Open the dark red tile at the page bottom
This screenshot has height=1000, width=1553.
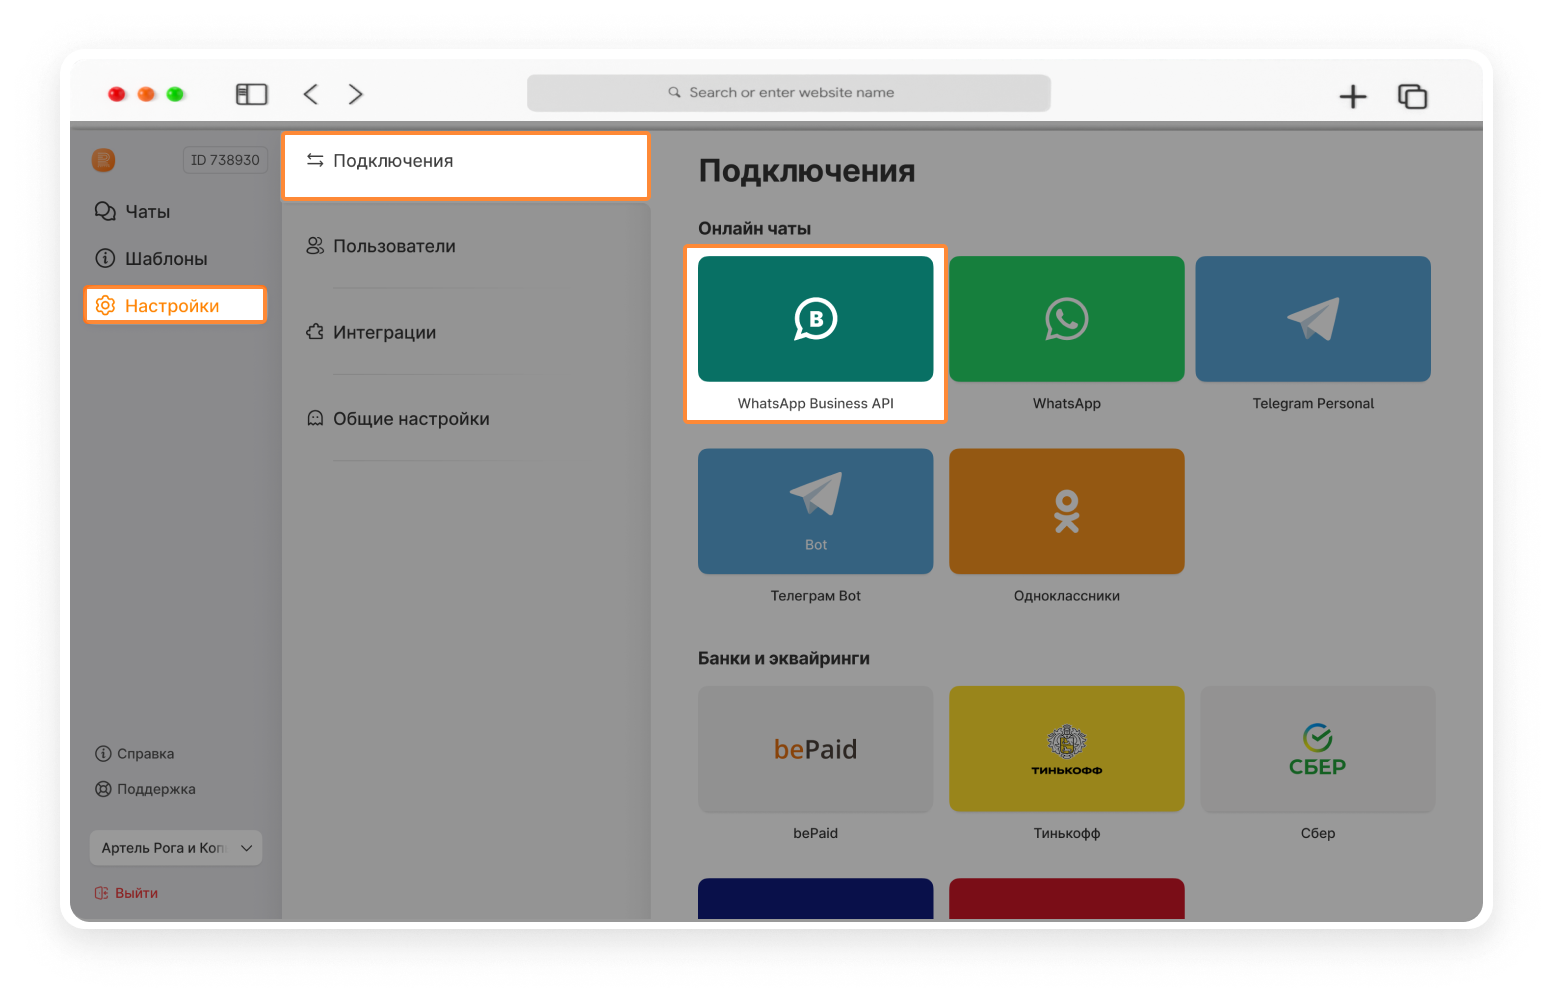(x=1066, y=898)
